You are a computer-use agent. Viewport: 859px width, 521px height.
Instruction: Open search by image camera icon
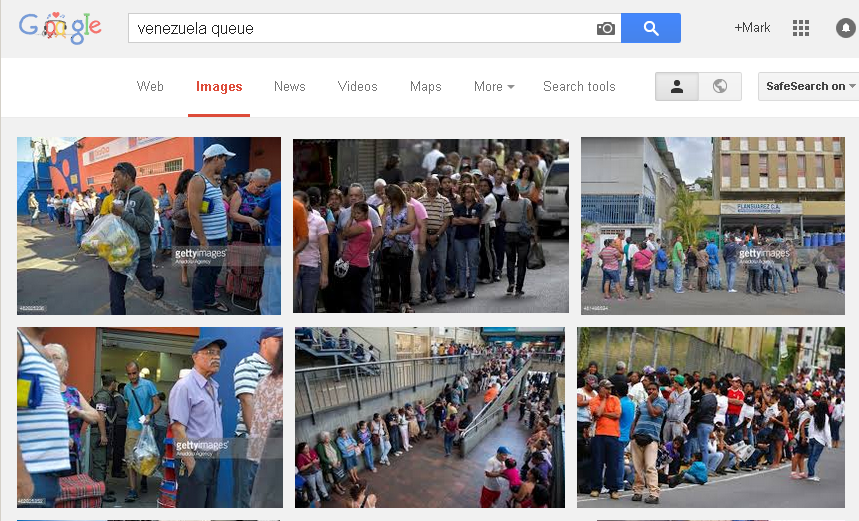tap(605, 28)
